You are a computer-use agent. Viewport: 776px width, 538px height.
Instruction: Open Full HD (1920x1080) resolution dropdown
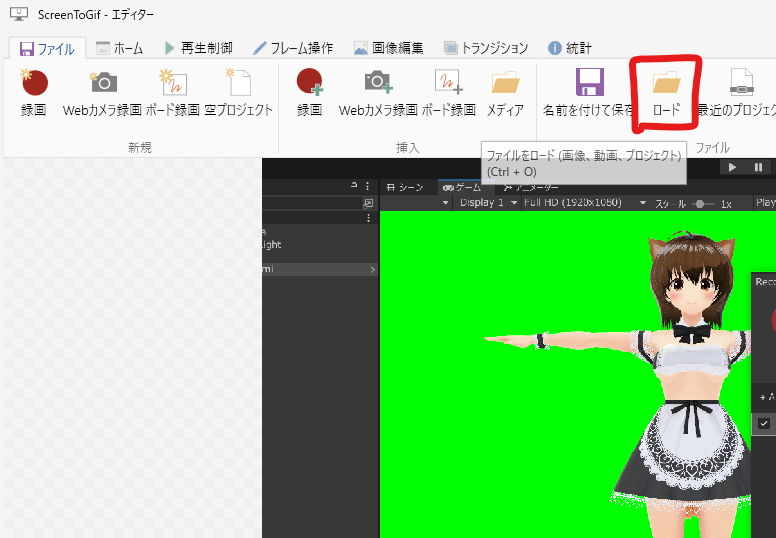(x=585, y=202)
